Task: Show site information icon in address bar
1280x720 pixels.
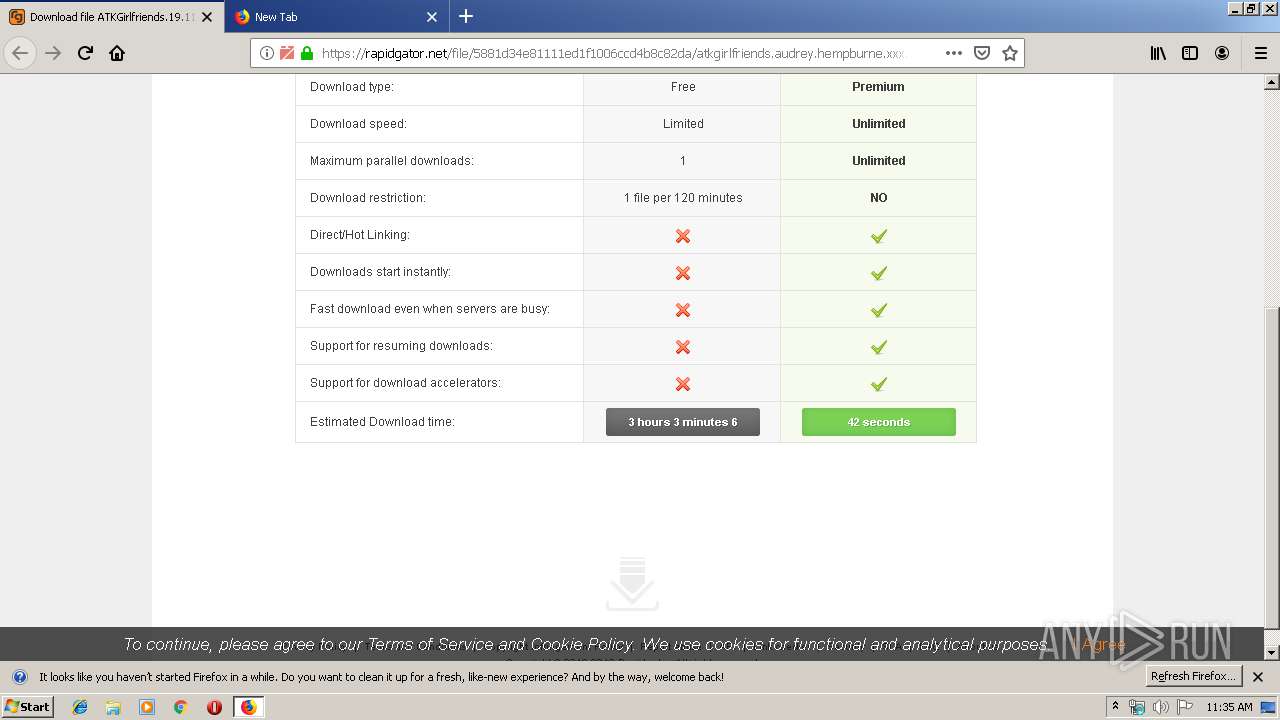Action: point(267,53)
